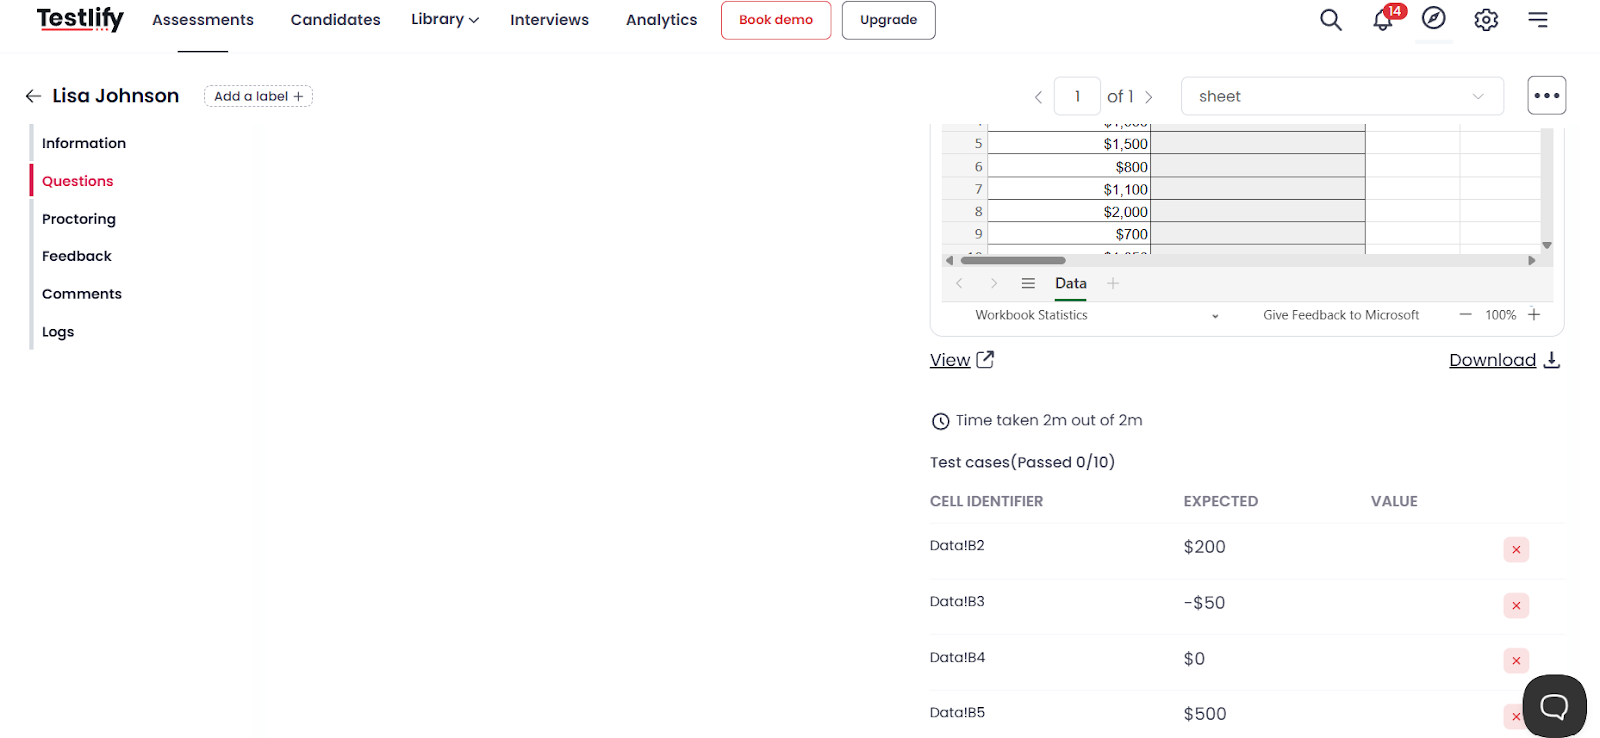Screen dimensions: 1600x738
Task: Click the Upgrade button
Action: coord(888,20)
